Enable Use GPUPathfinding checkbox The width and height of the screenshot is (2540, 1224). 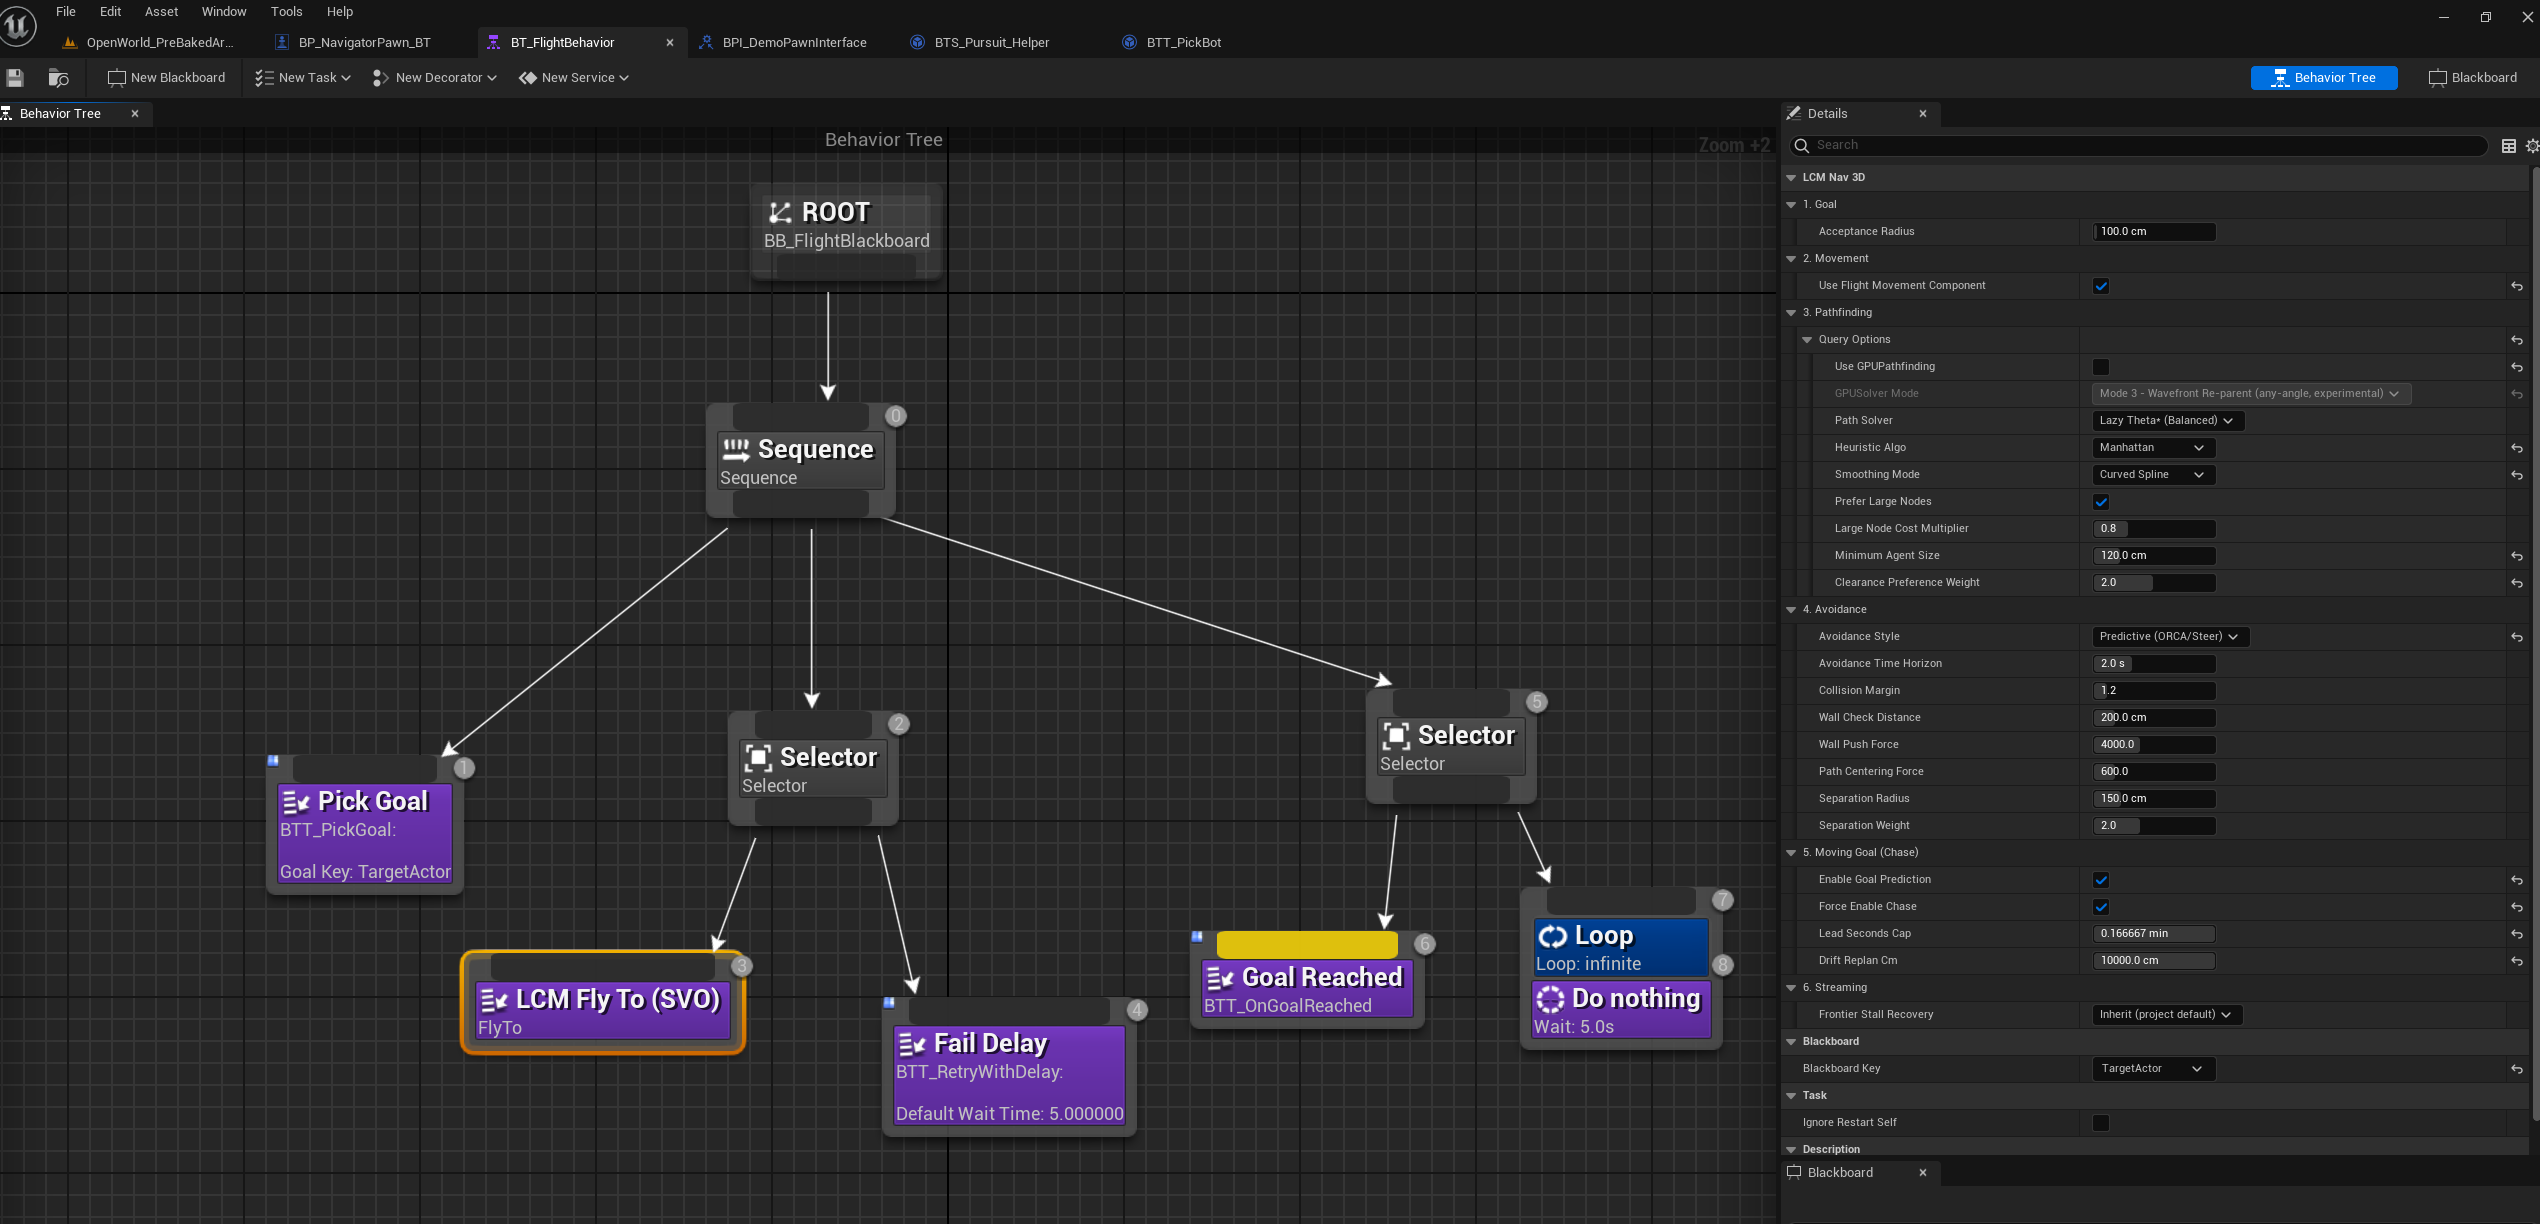pyautogui.click(x=2101, y=367)
